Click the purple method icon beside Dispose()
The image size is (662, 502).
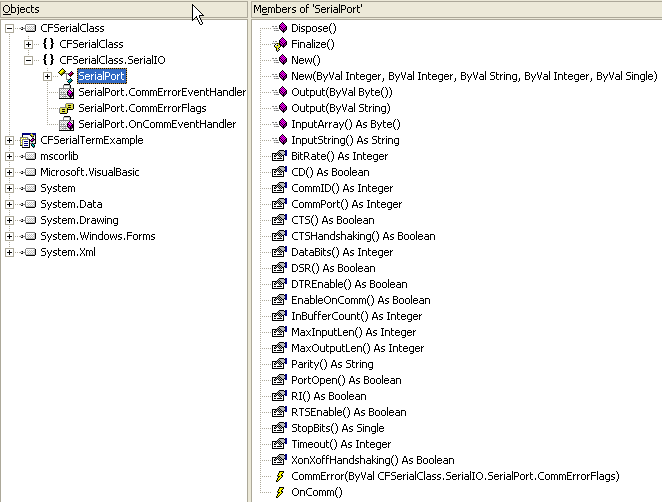(x=280, y=28)
